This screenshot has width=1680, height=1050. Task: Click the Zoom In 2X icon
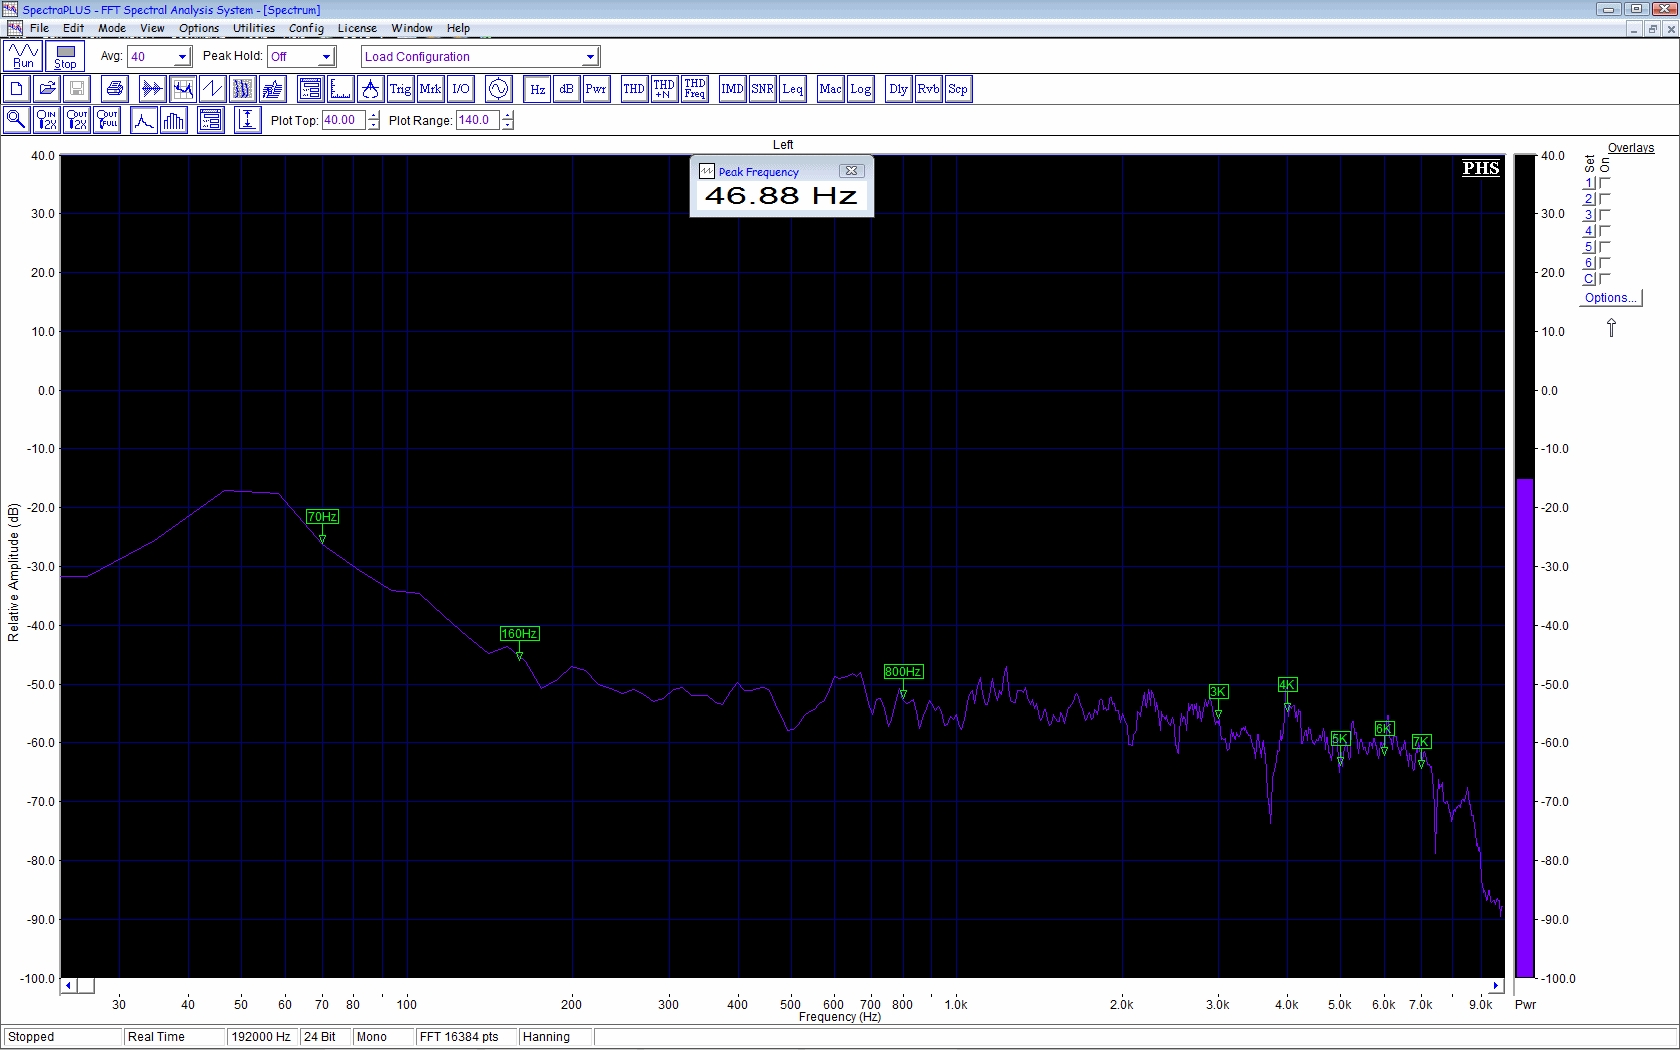(47, 120)
